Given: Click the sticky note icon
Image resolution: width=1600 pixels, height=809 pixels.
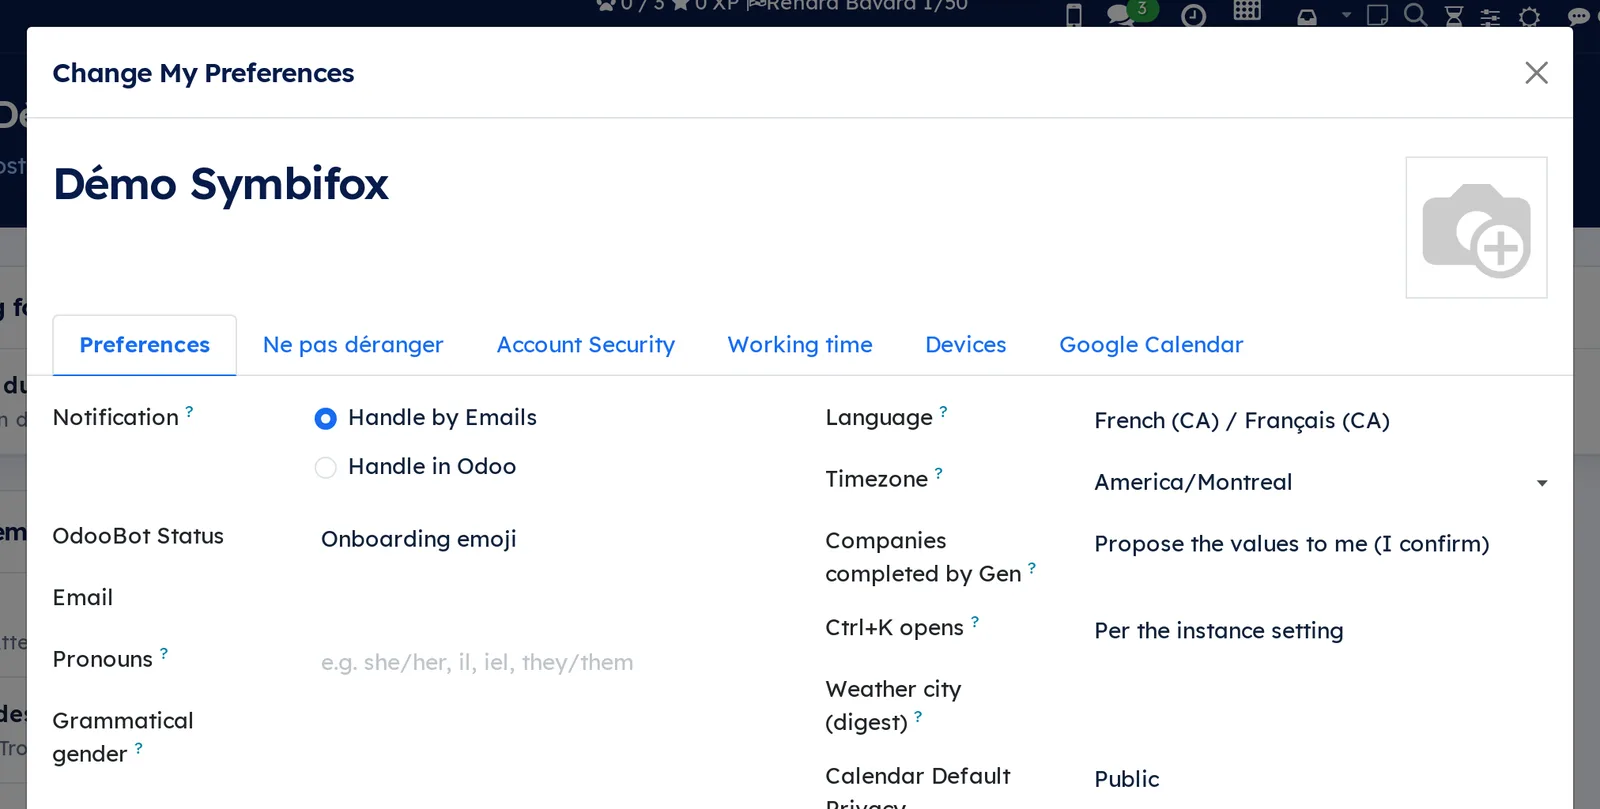Looking at the screenshot, I should [1377, 15].
